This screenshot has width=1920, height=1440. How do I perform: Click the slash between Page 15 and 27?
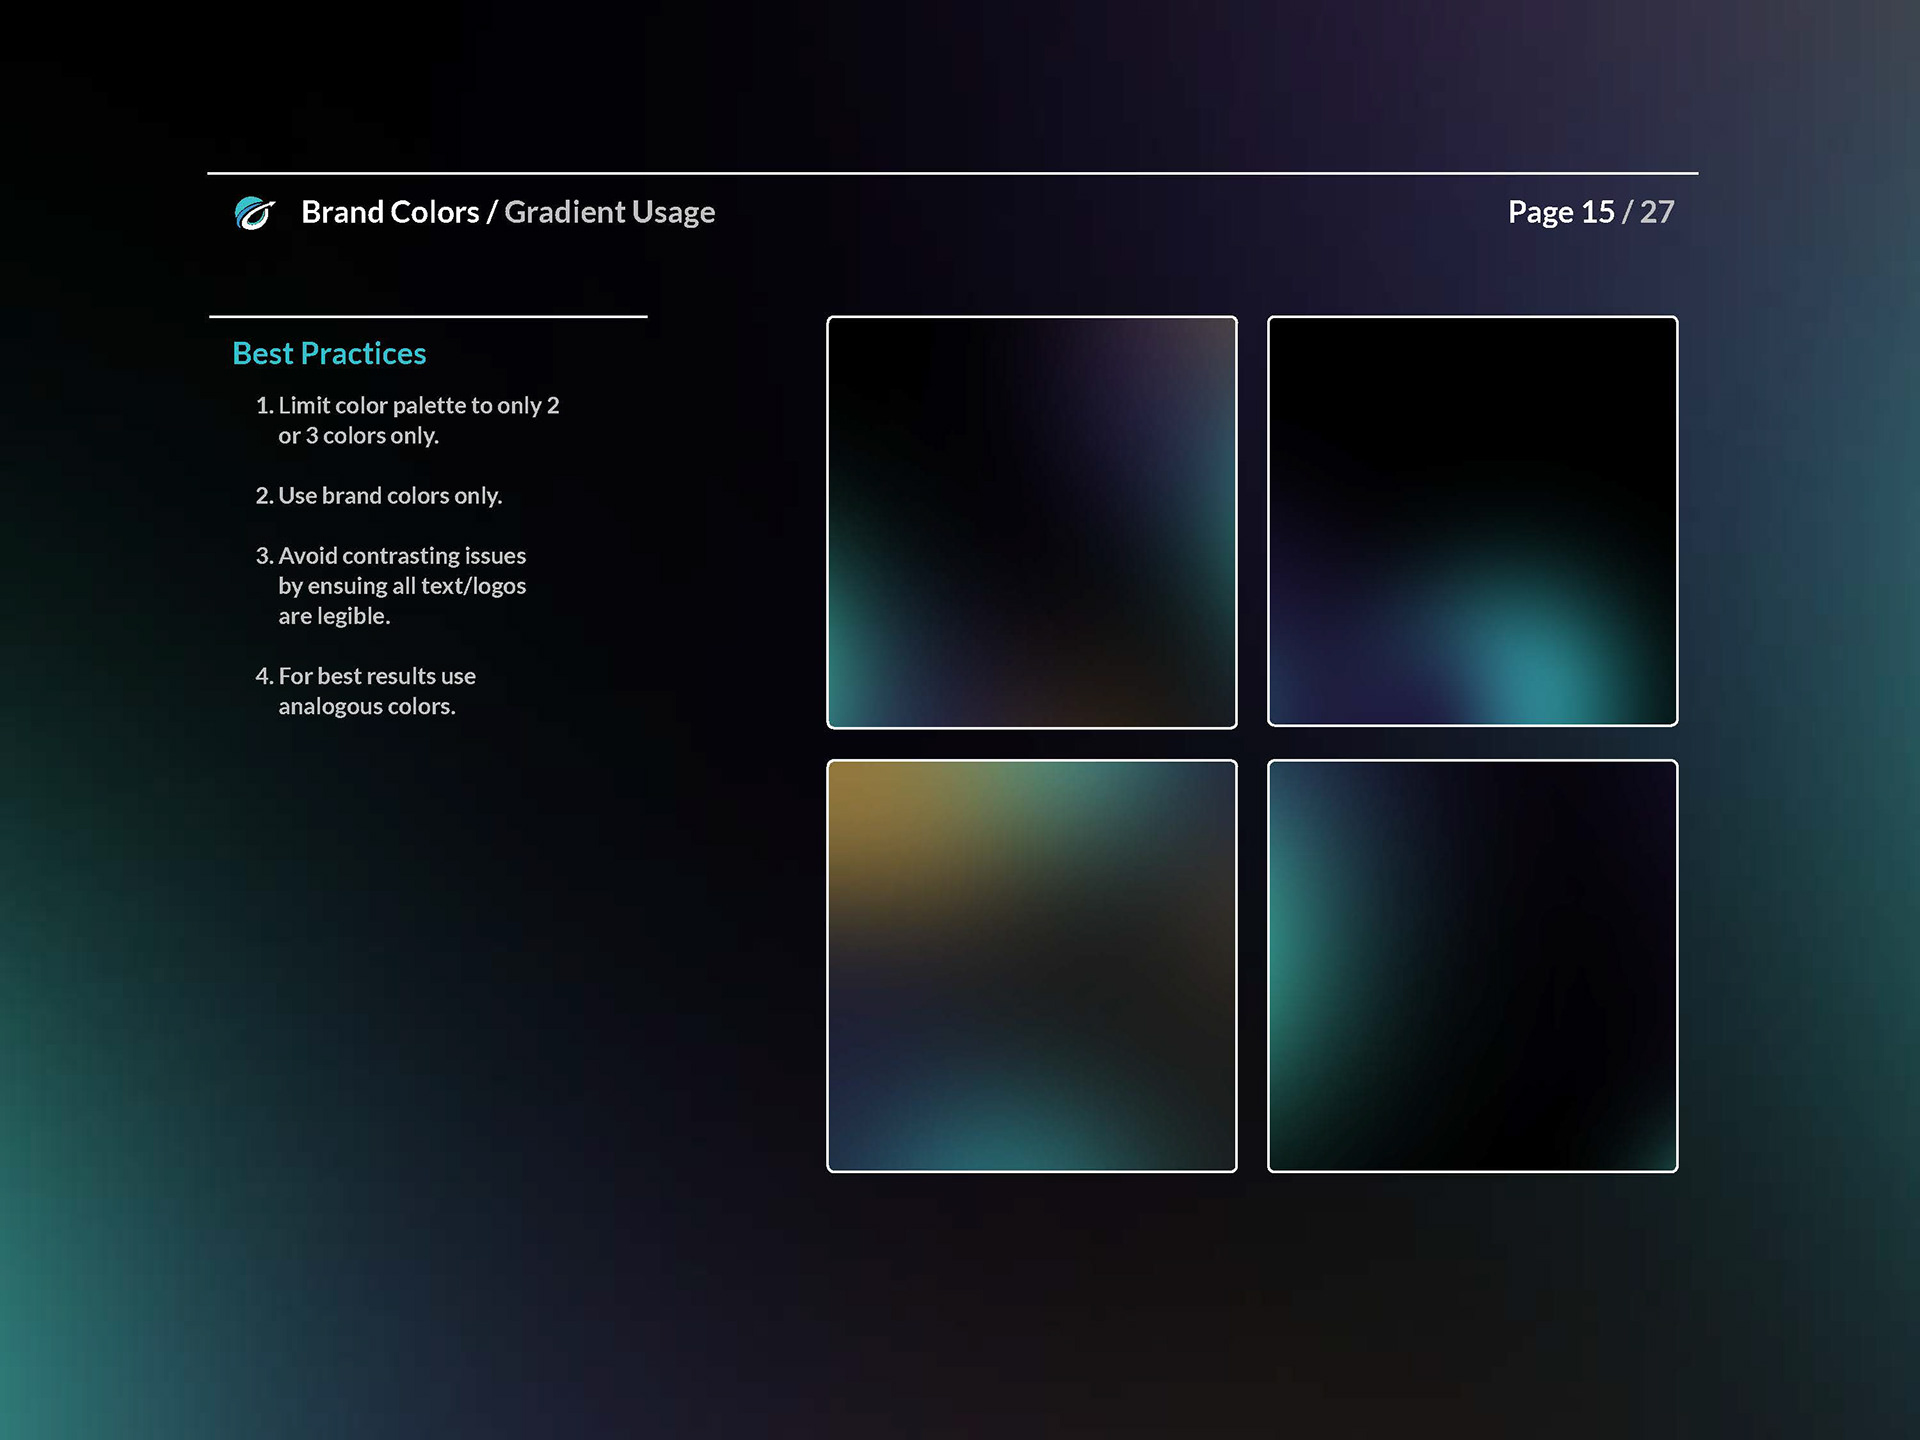point(1627,212)
